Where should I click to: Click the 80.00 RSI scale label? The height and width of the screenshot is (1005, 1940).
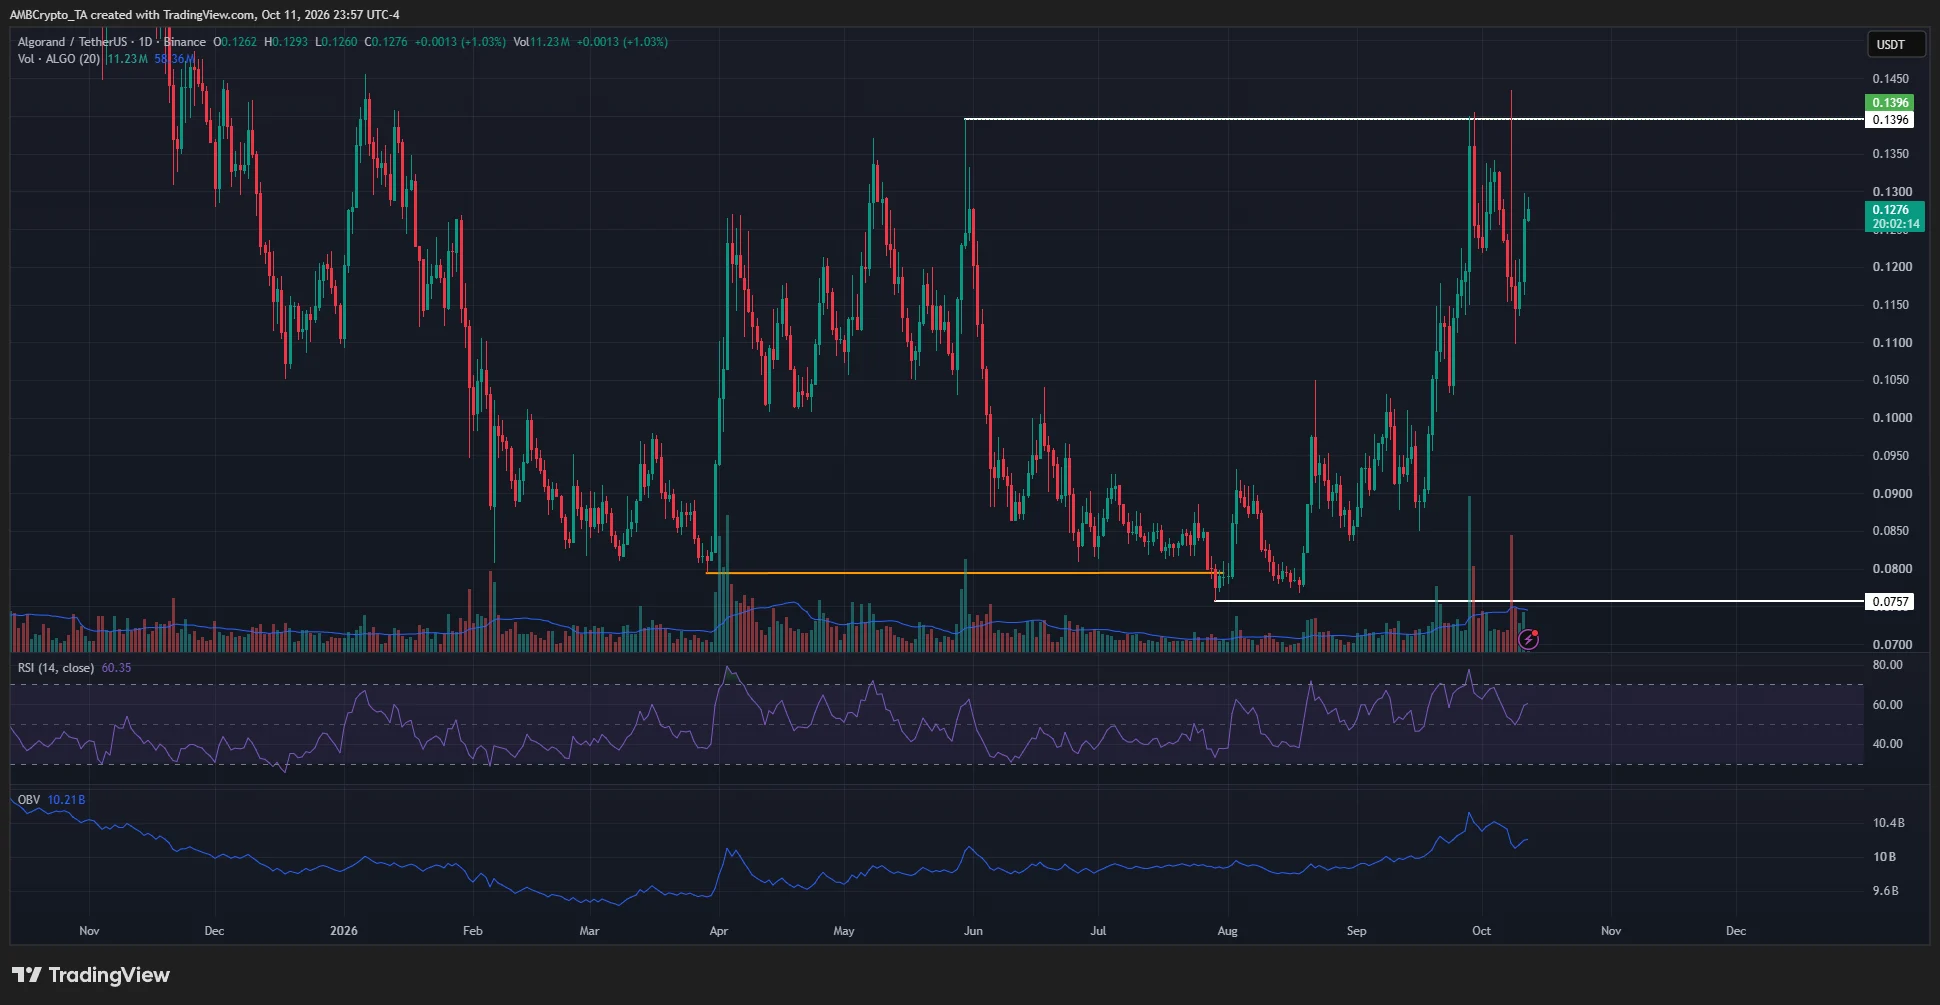coord(1887,665)
